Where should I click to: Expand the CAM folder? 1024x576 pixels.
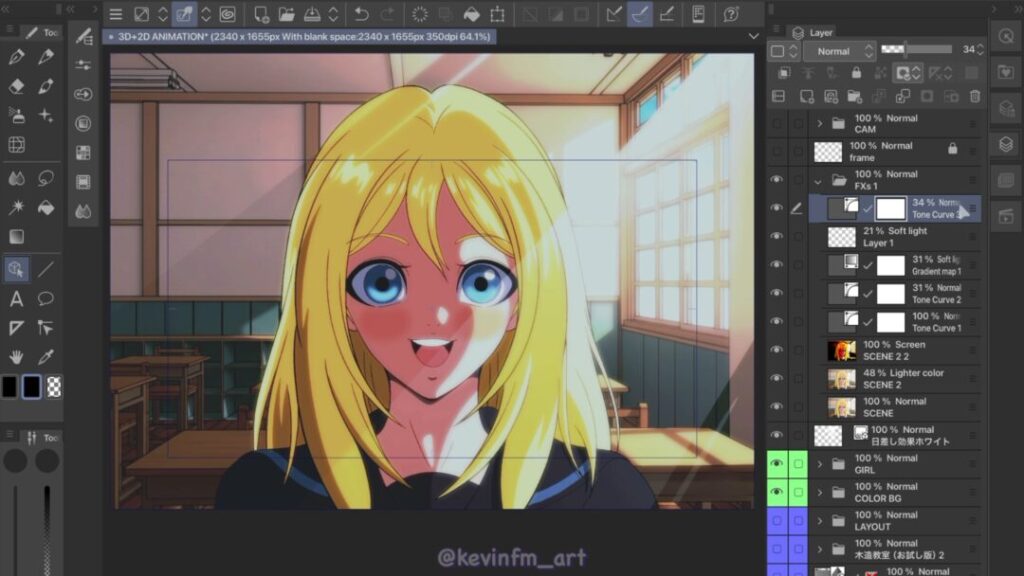tap(820, 123)
